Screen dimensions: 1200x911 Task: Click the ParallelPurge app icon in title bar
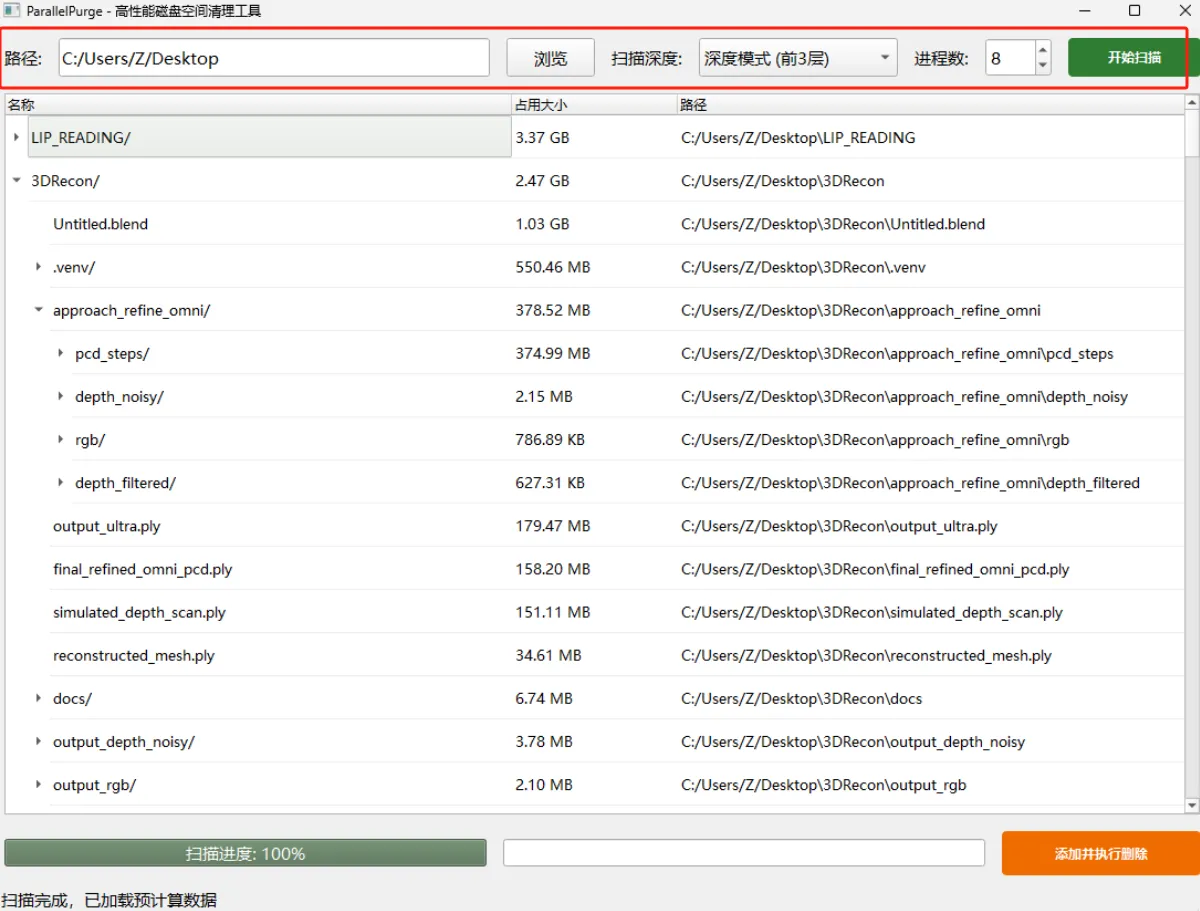[12, 11]
